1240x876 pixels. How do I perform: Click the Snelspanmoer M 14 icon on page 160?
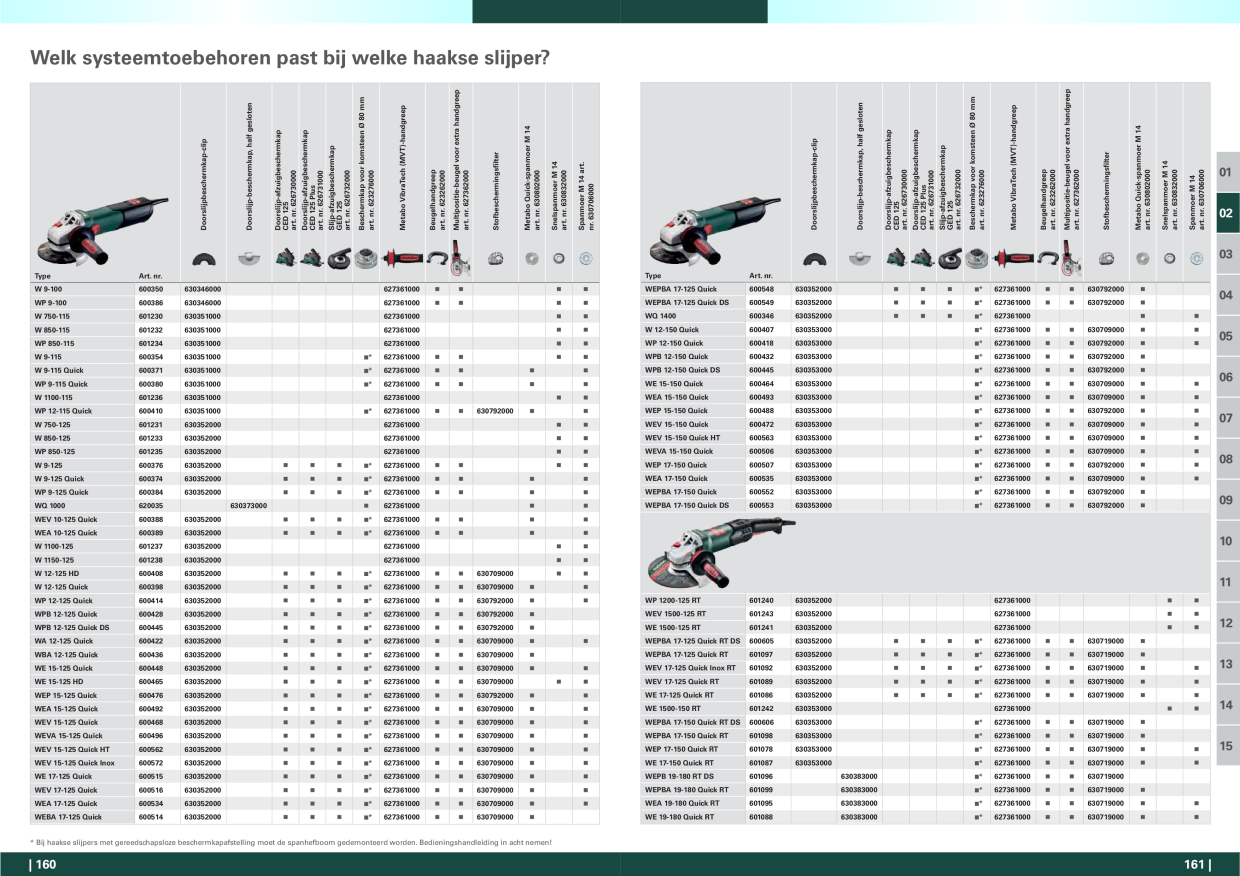point(559,259)
